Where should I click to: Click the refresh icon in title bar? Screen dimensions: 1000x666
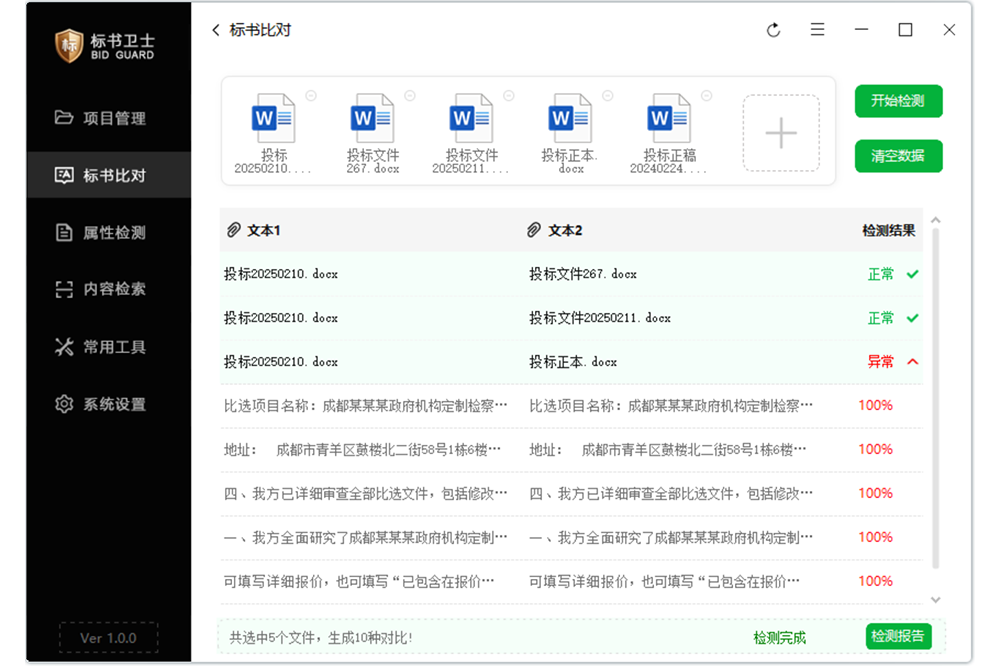point(773,30)
